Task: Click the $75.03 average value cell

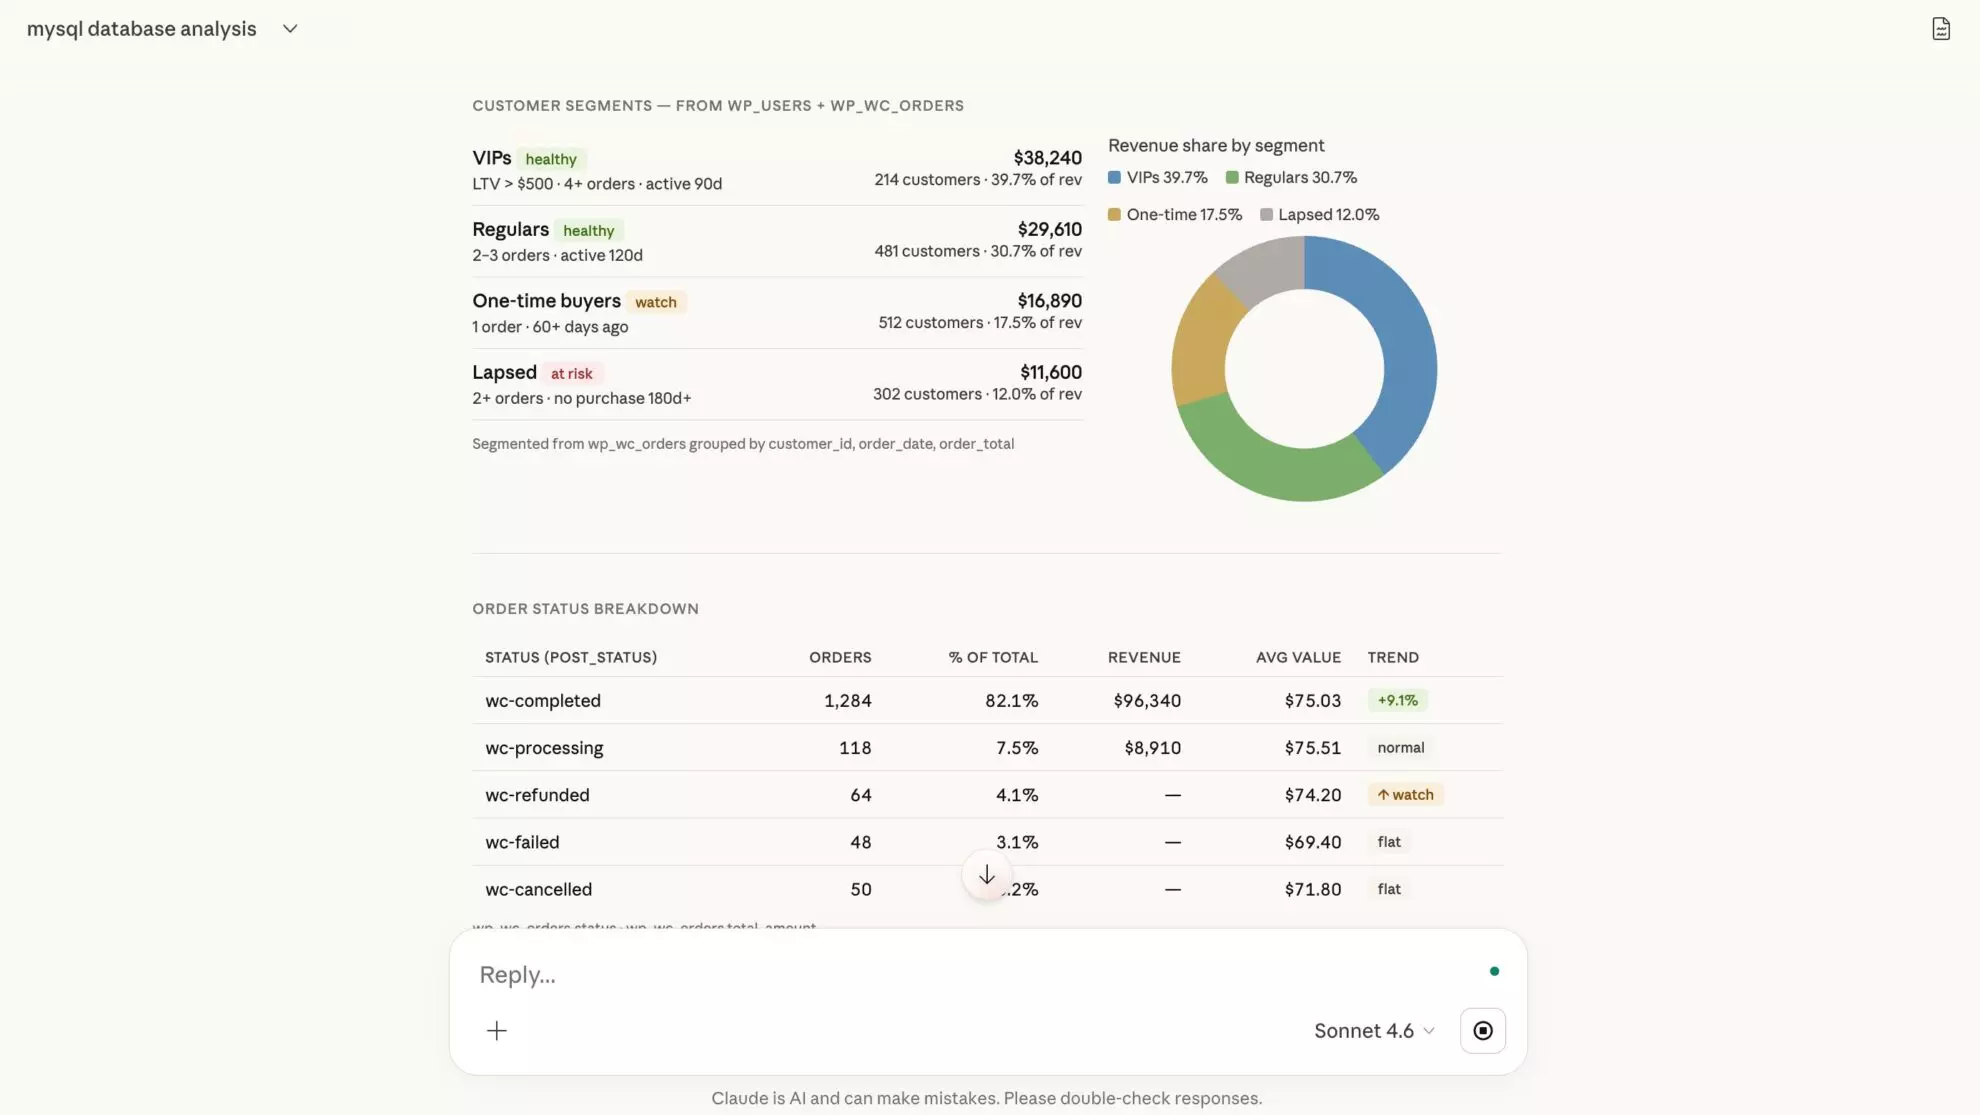Action: click(x=1313, y=701)
